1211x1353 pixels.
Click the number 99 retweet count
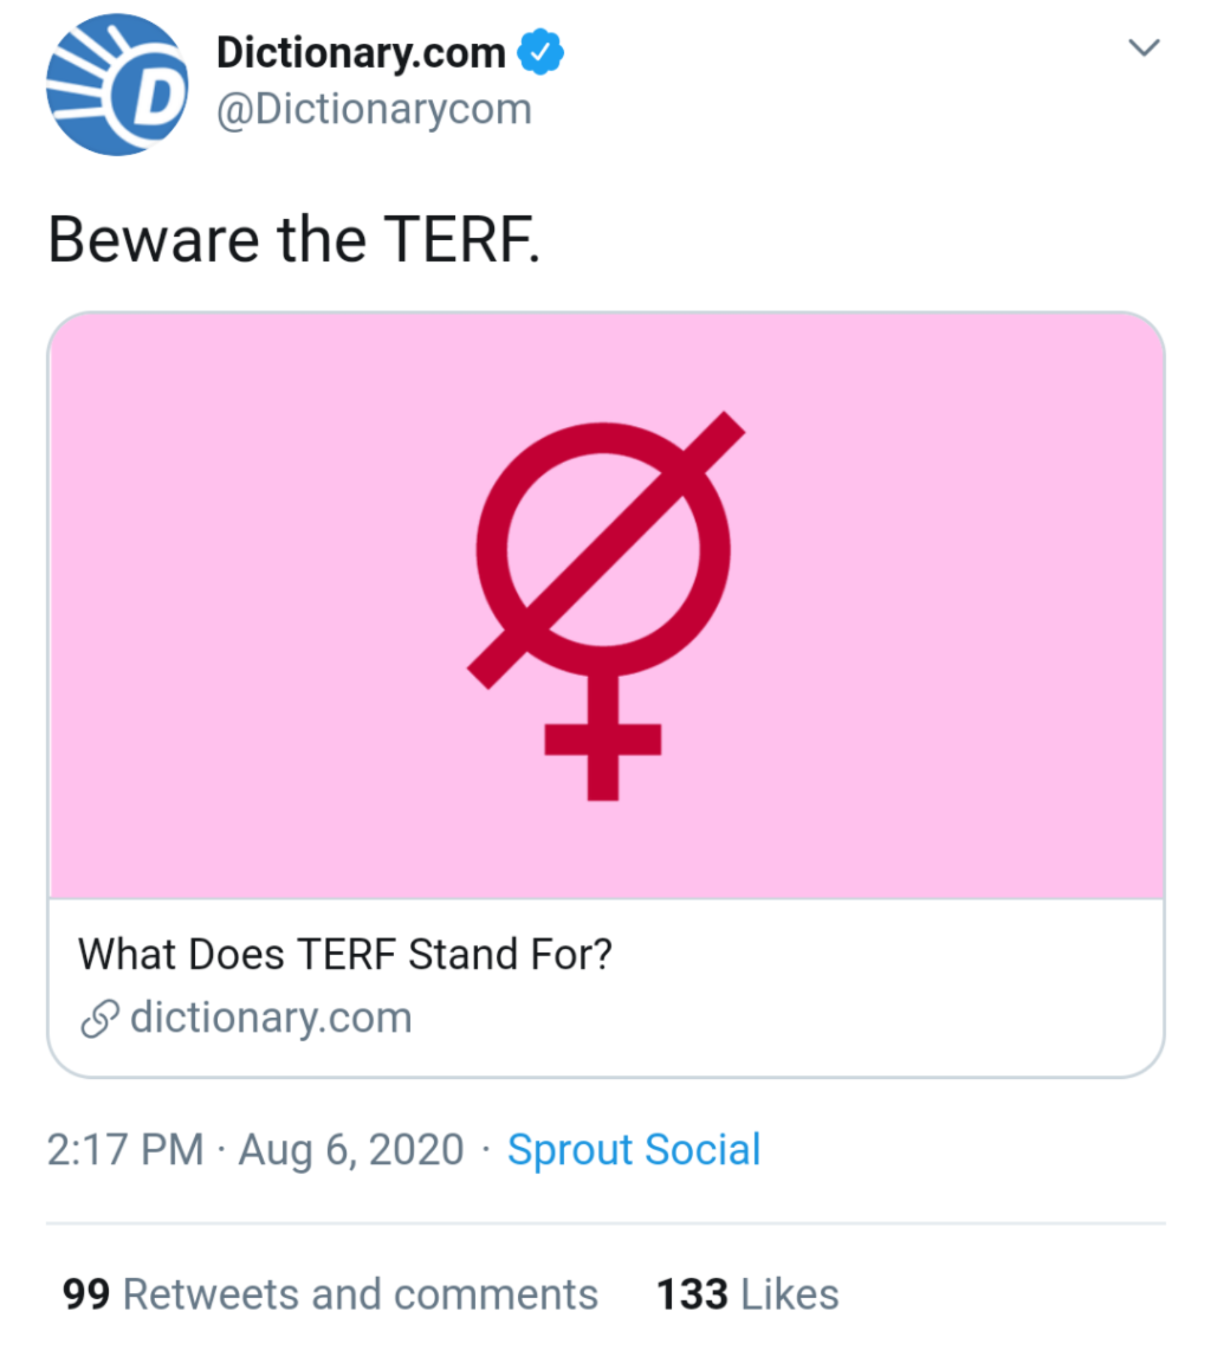pos(86,1294)
